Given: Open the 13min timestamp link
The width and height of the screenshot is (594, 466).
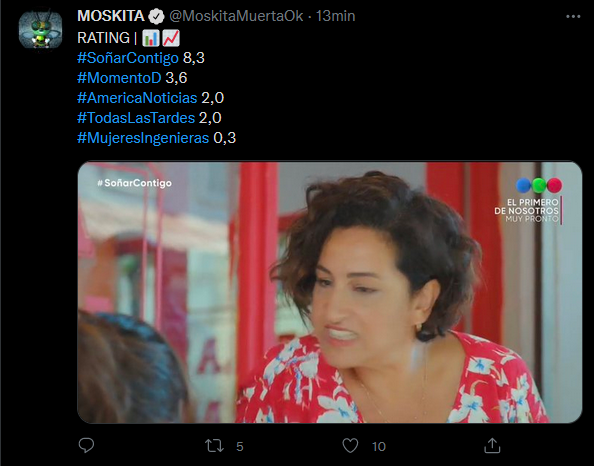Looking at the screenshot, I should [335, 16].
